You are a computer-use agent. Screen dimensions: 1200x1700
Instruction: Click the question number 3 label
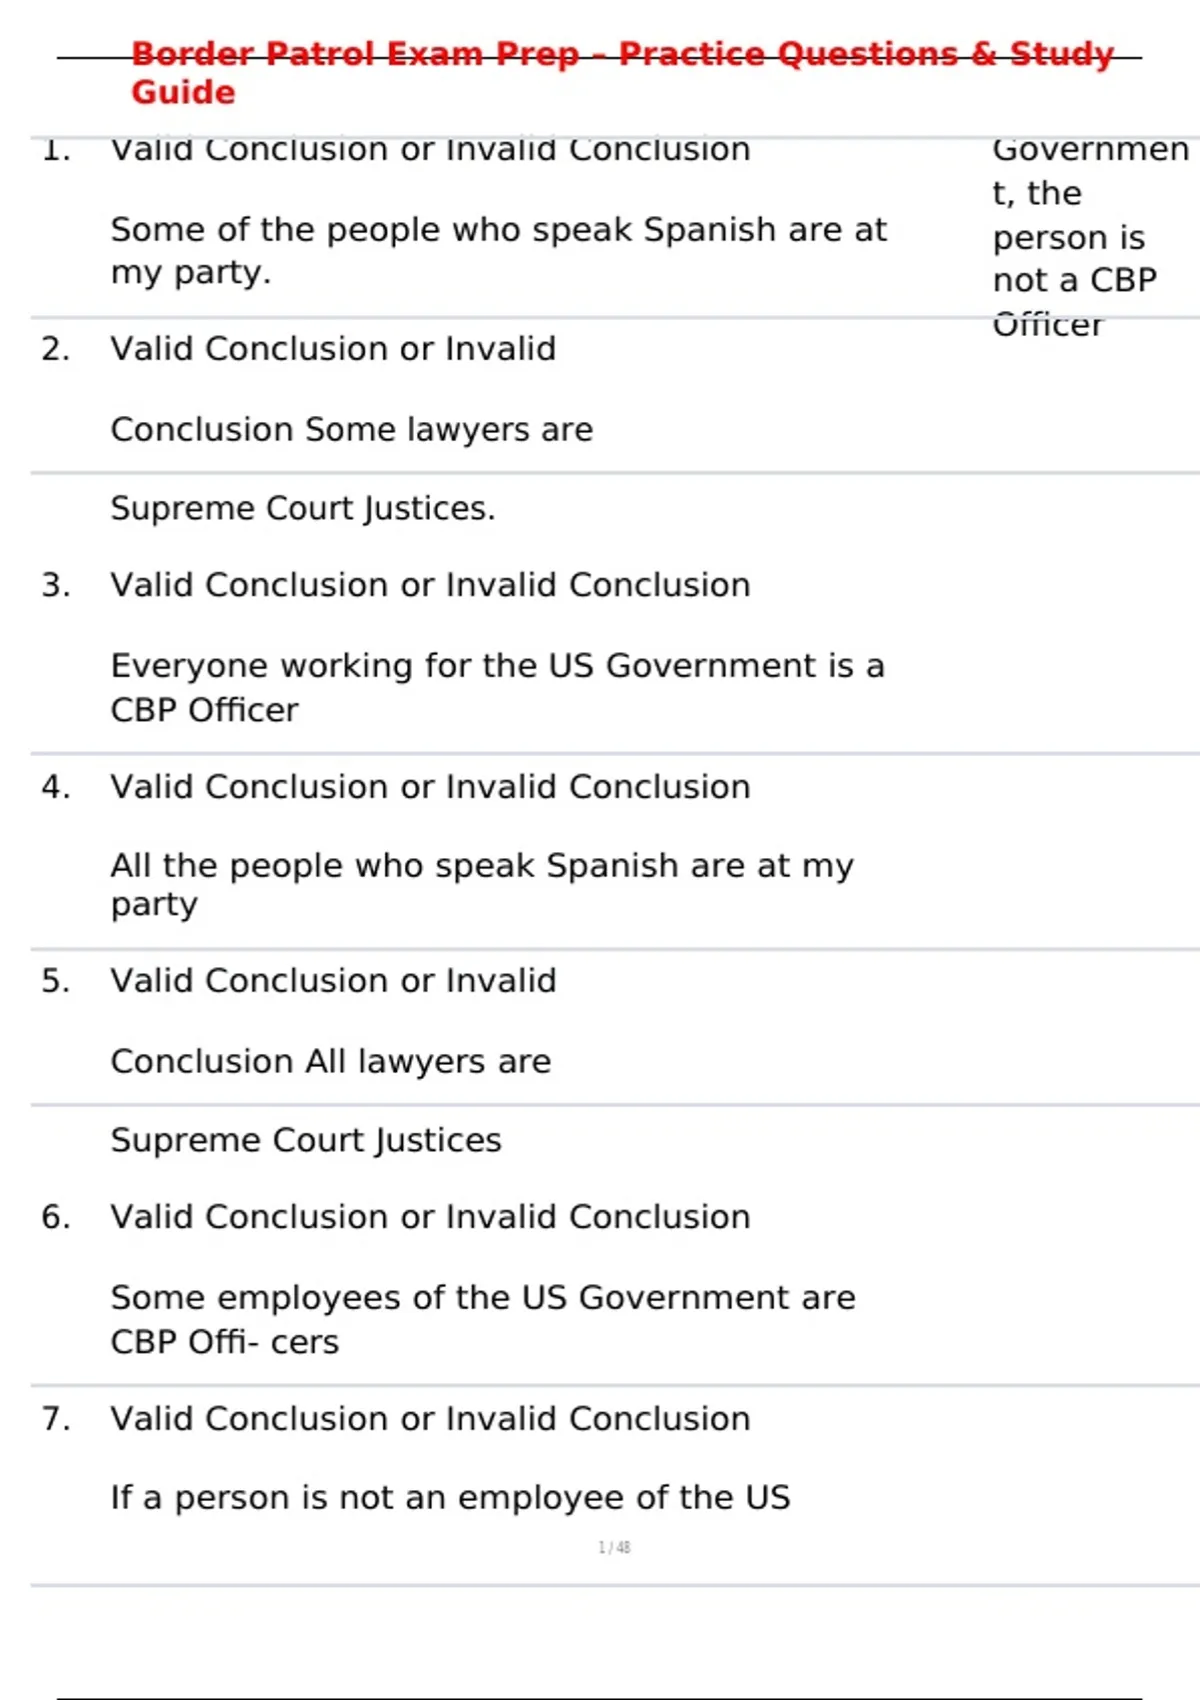pyautogui.click(x=56, y=585)
